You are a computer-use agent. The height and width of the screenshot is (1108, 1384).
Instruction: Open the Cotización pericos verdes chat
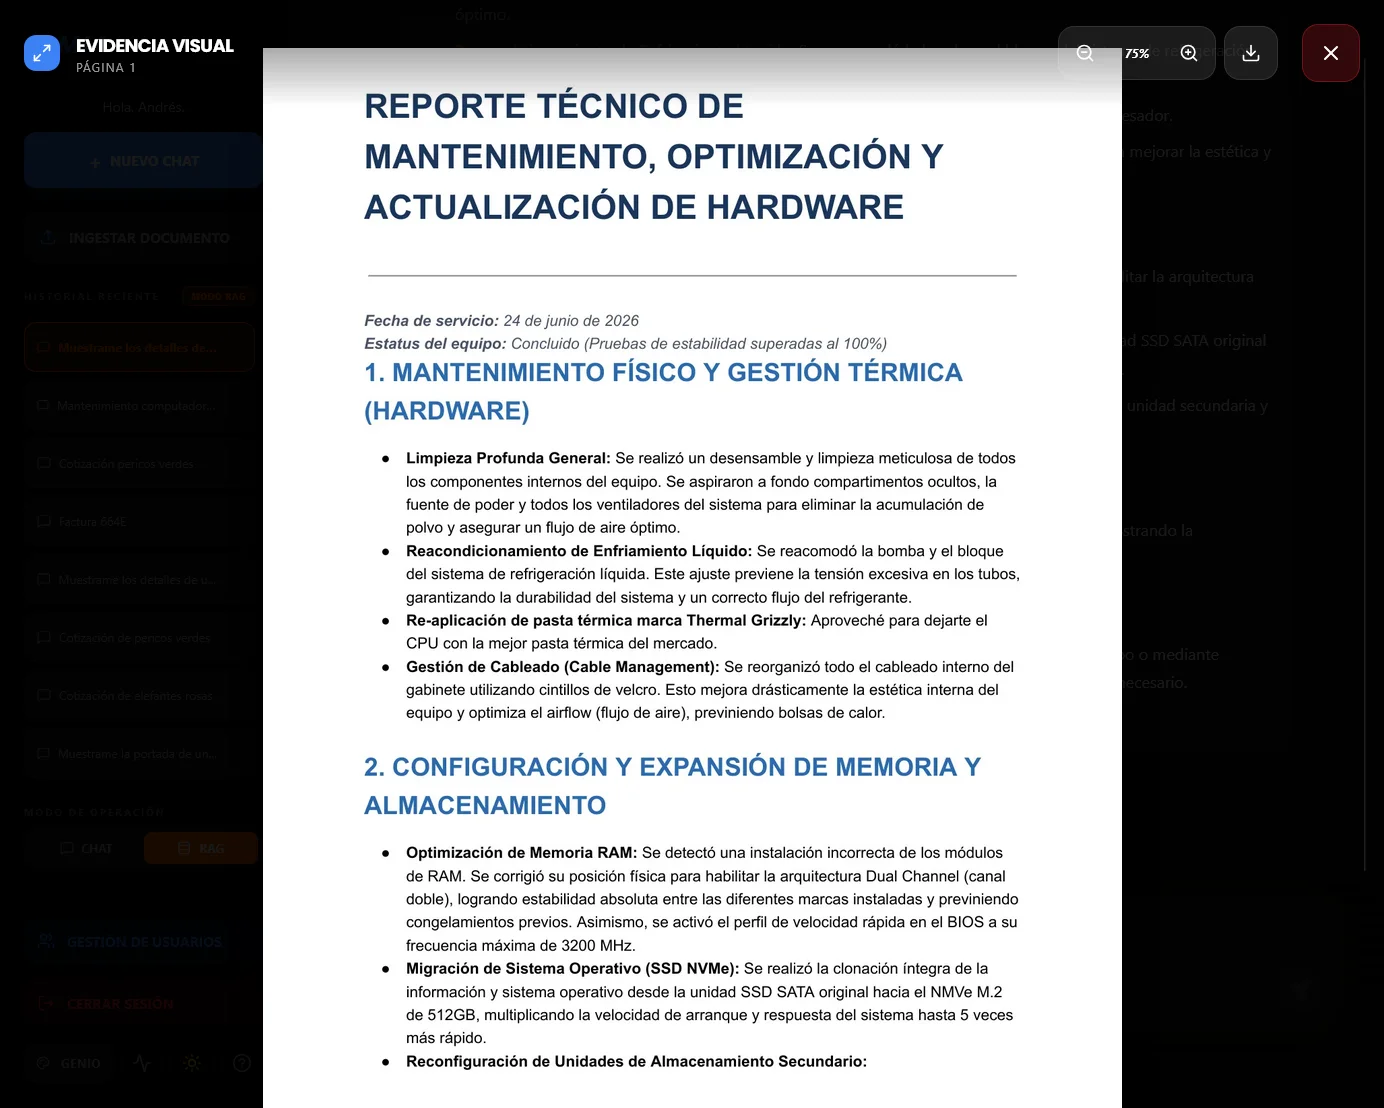coord(127,464)
